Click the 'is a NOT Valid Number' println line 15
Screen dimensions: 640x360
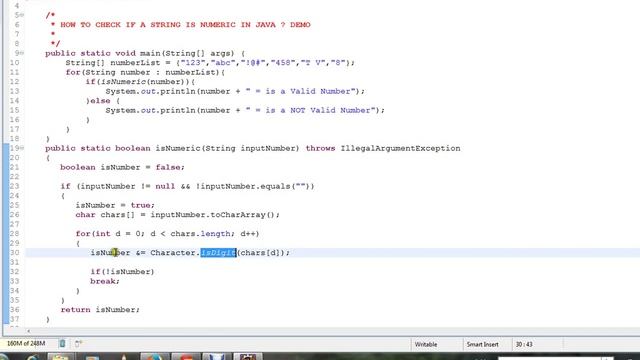click(245, 110)
